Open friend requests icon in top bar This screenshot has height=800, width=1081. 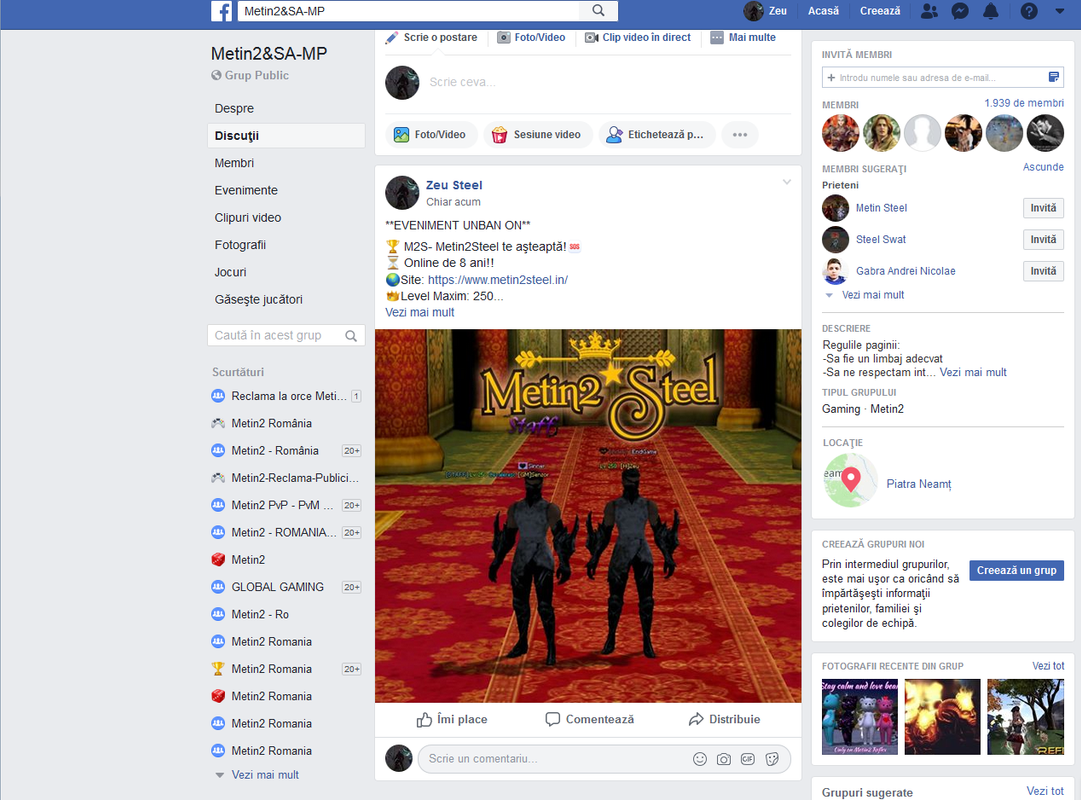pyautogui.click(x=929, y=11)
